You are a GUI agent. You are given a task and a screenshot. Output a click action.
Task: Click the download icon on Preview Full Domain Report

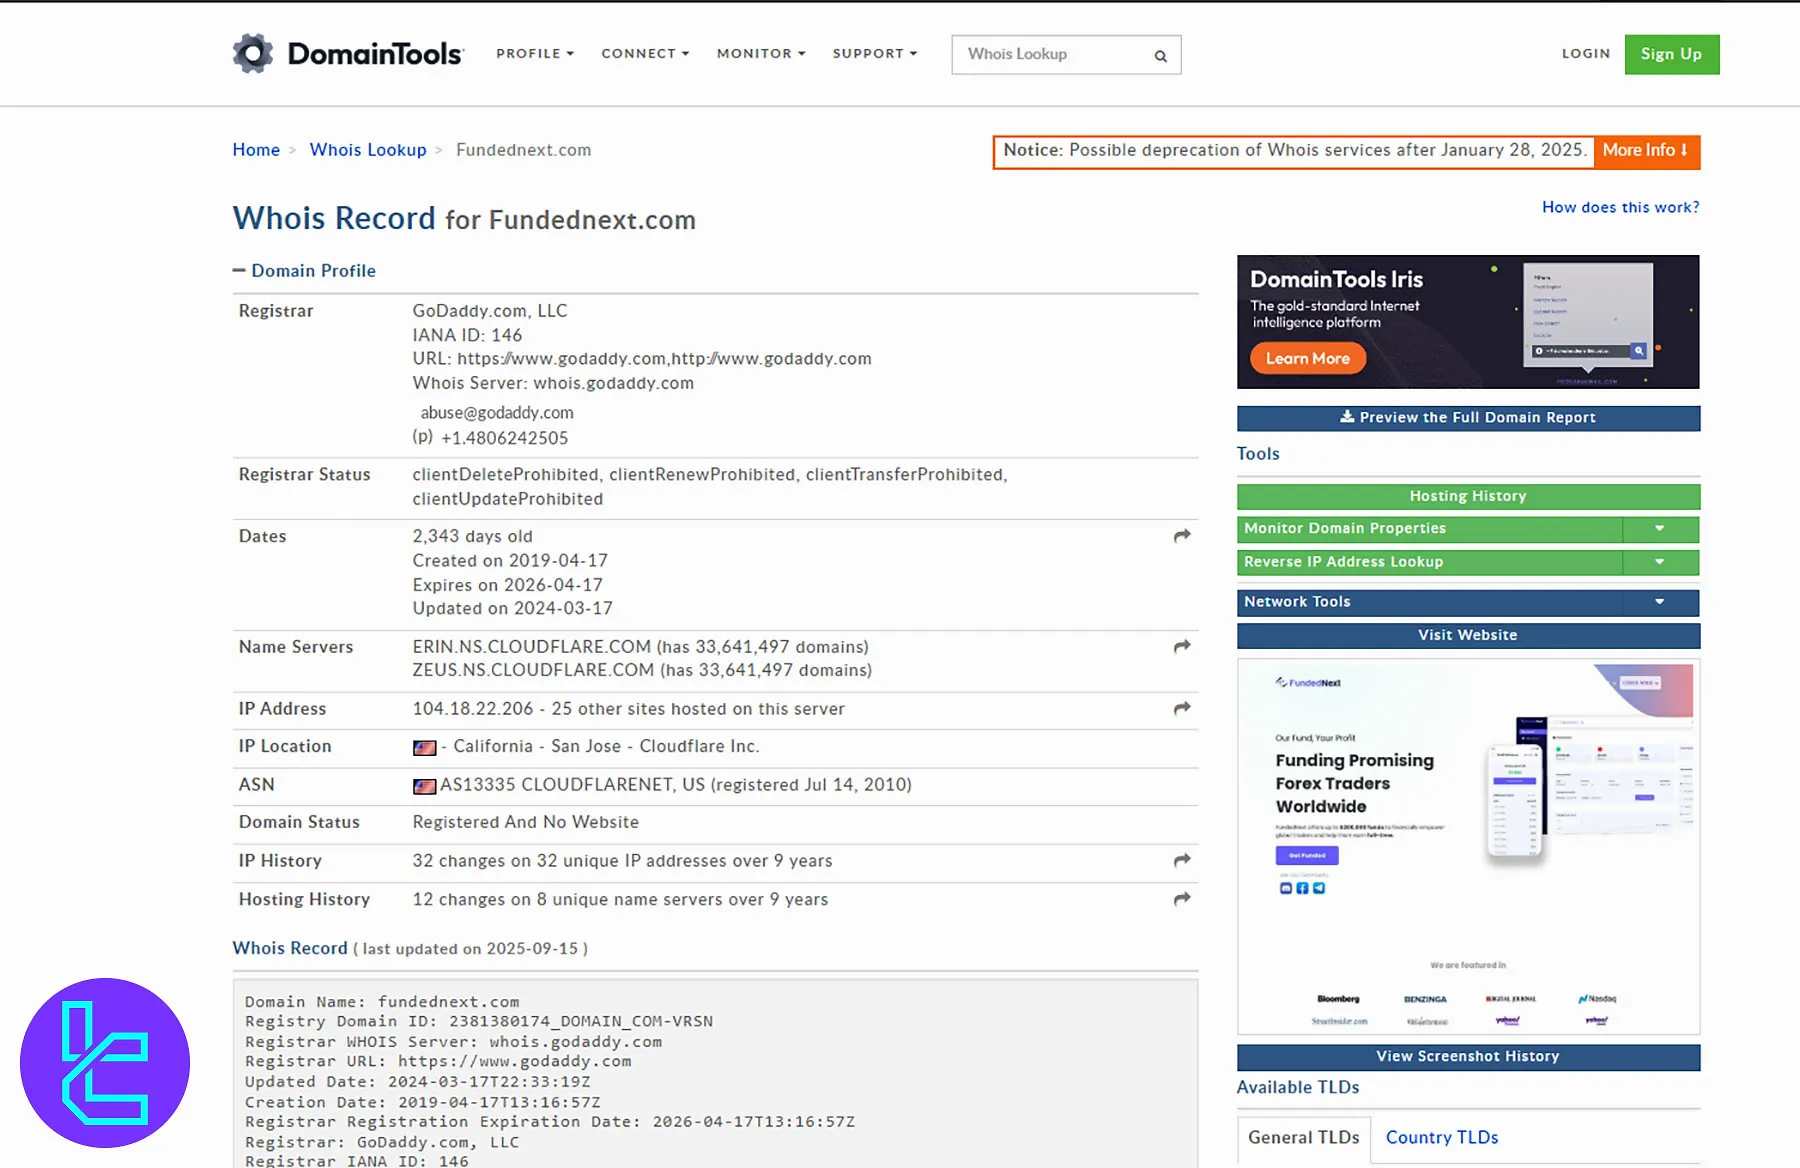[1349, 417]
